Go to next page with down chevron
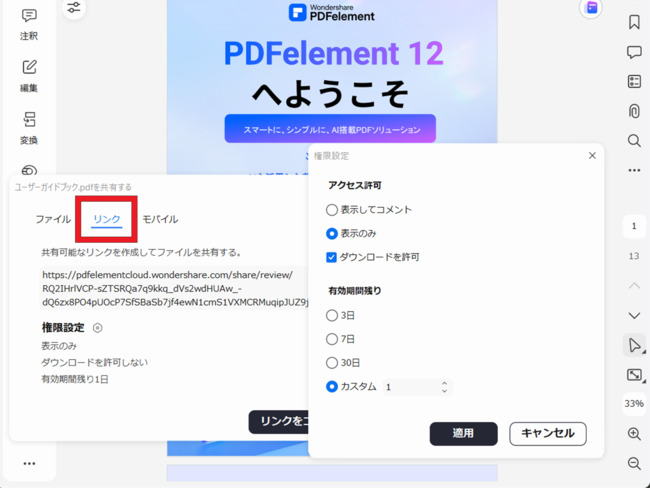 point(634,316)
